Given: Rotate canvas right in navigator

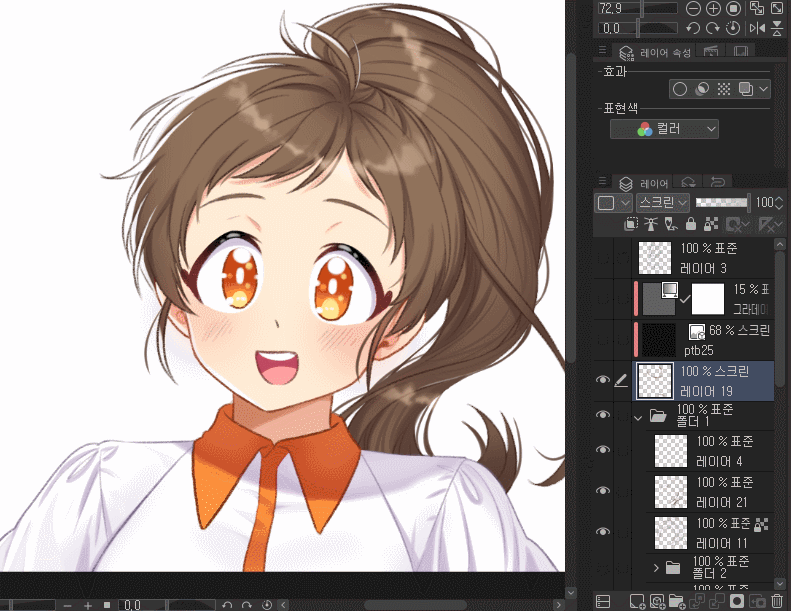Looking at the screenshot, I should (713, 28).
